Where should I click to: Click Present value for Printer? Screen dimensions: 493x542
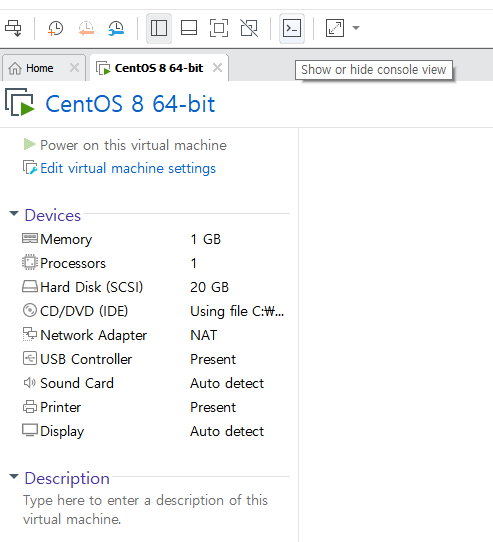(213, 407)
